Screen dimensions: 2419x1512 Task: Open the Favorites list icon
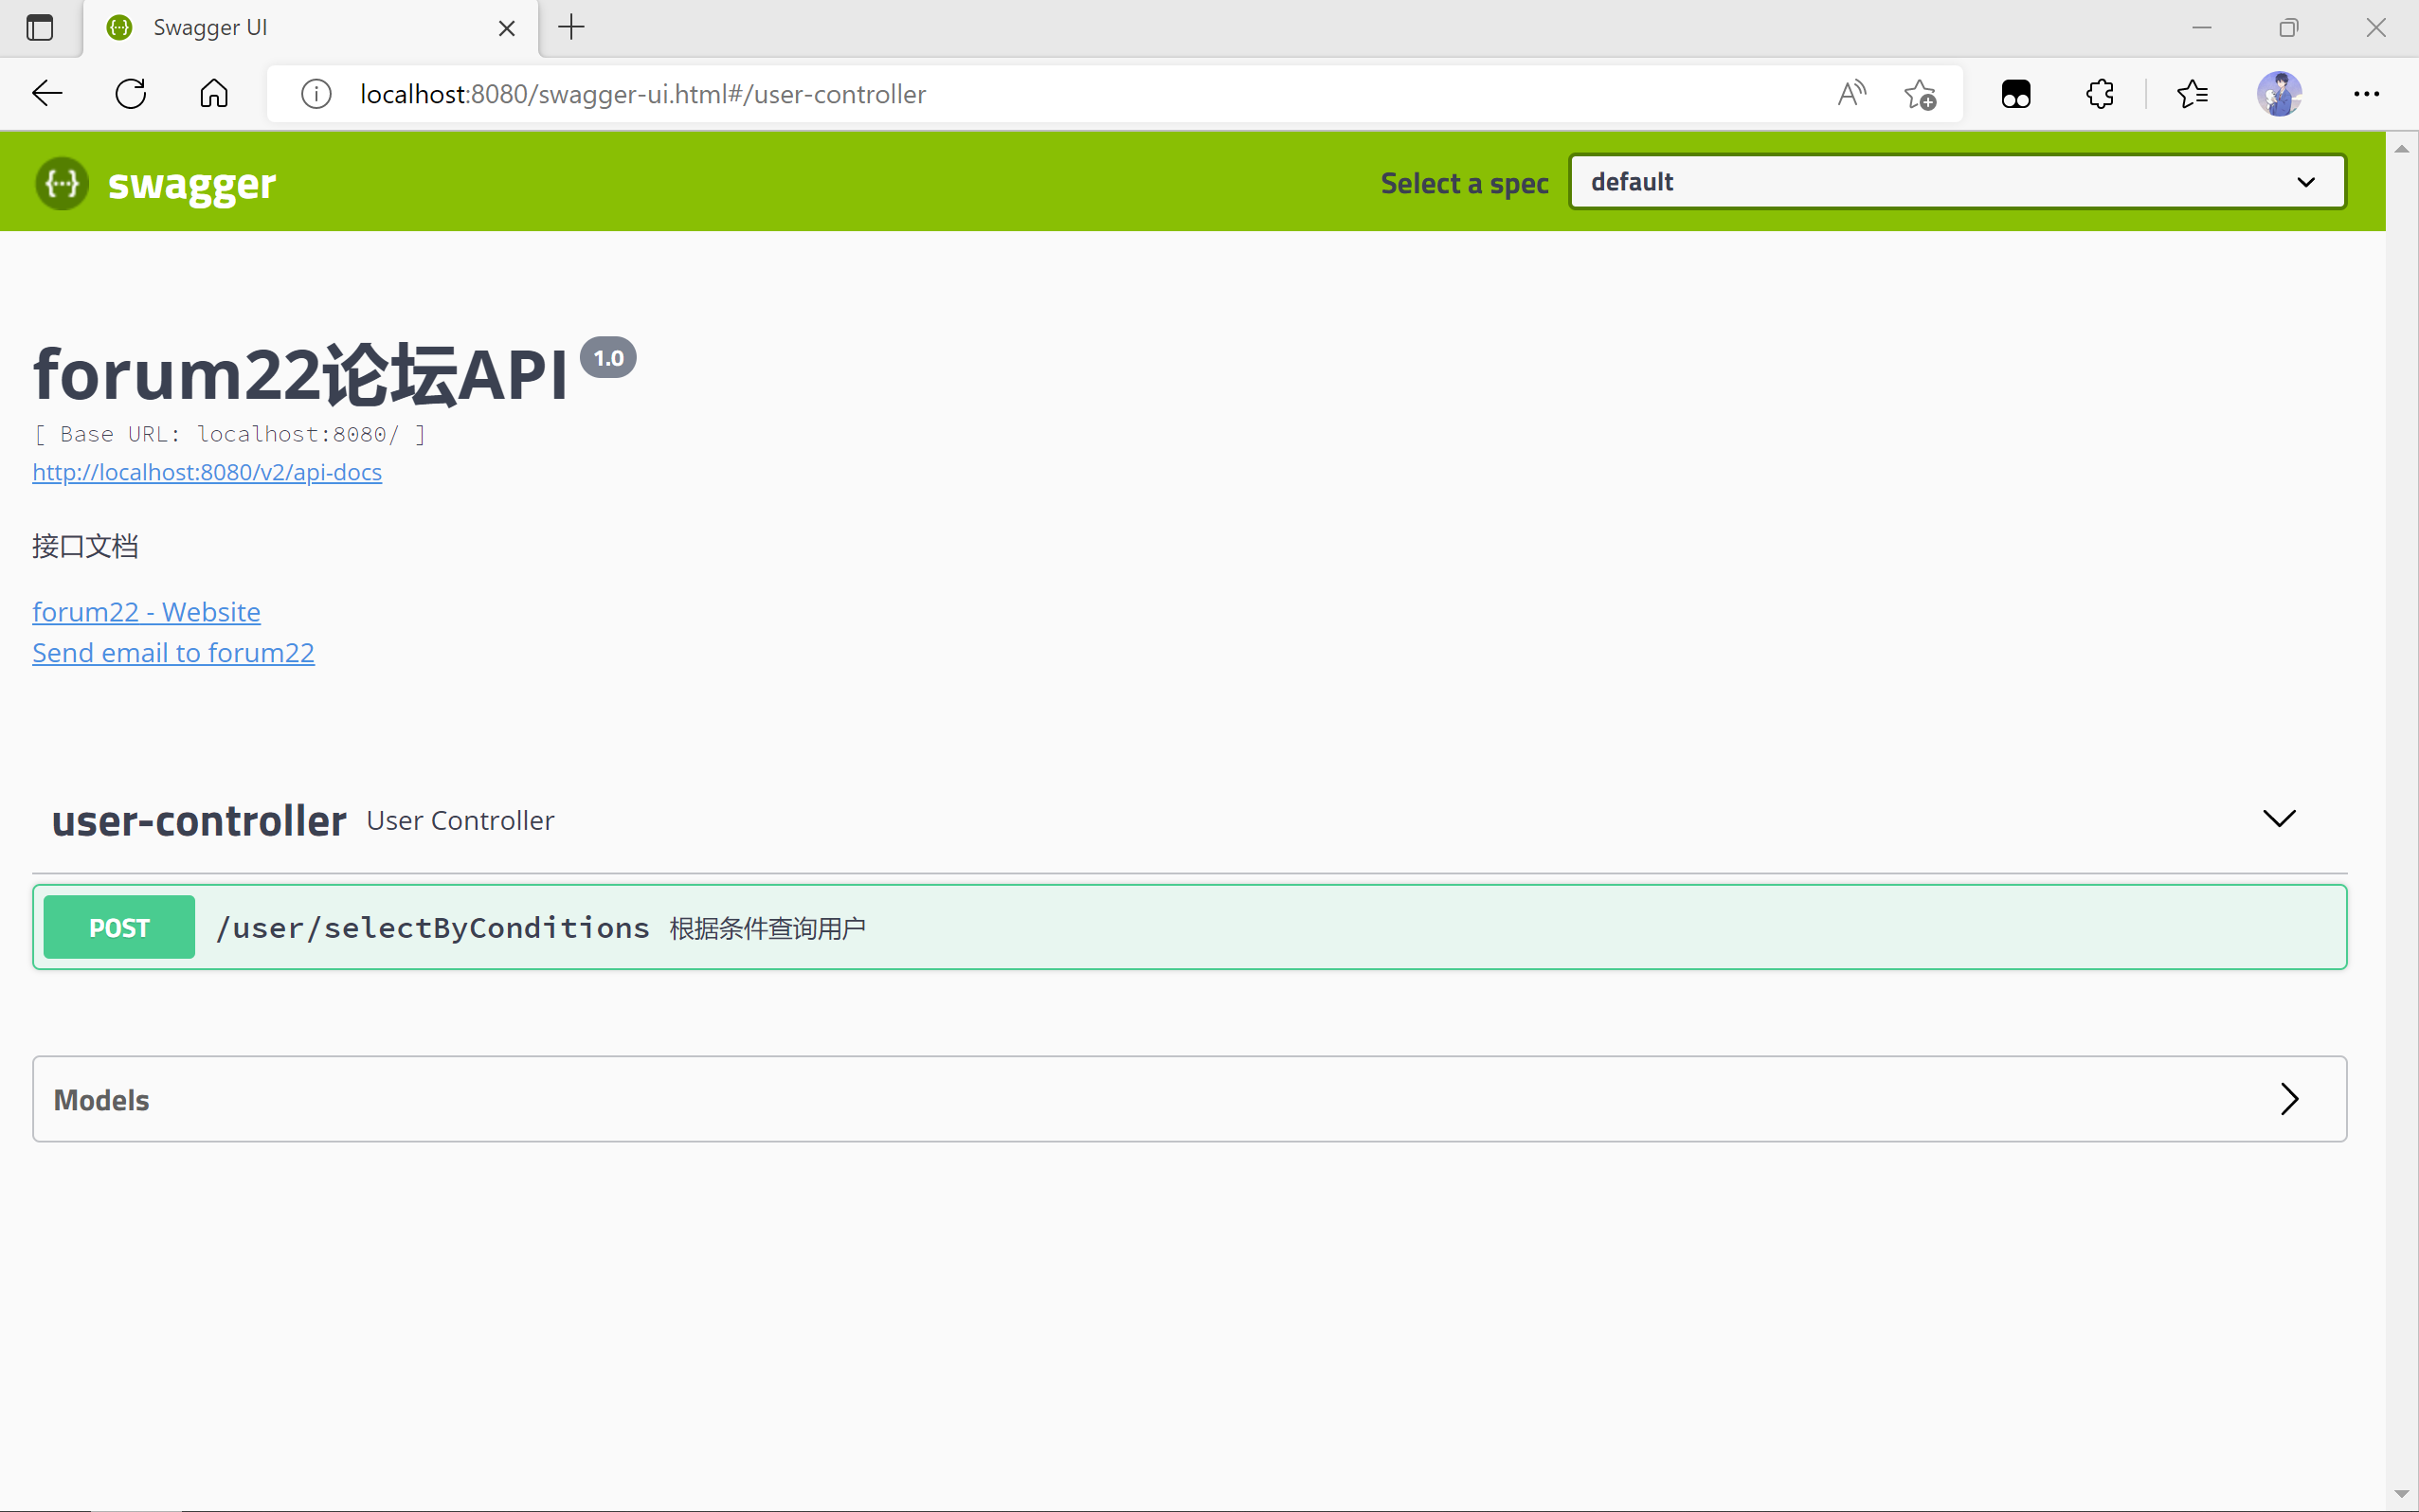point(2192,94)
